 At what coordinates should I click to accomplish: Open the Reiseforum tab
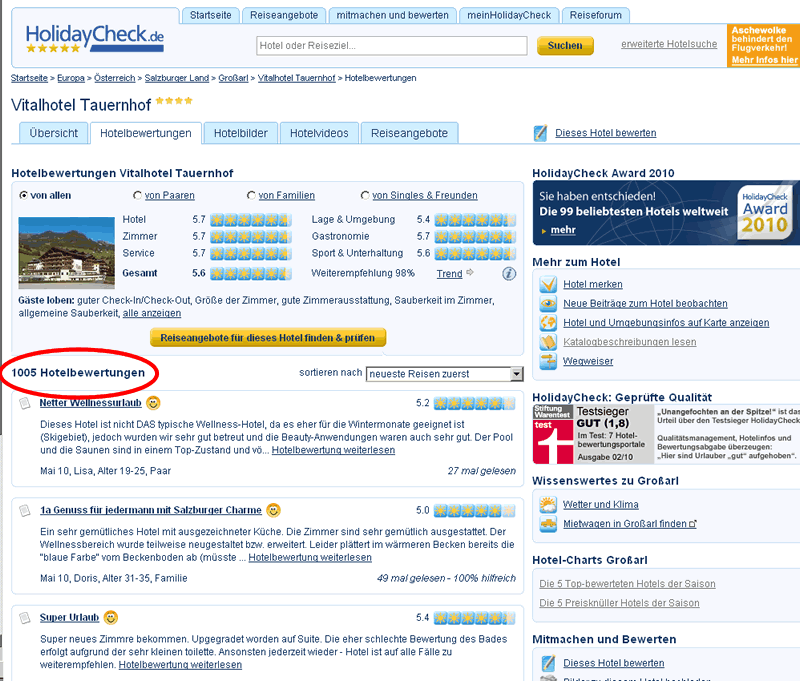pyautogui.click(x=595, y=15)
